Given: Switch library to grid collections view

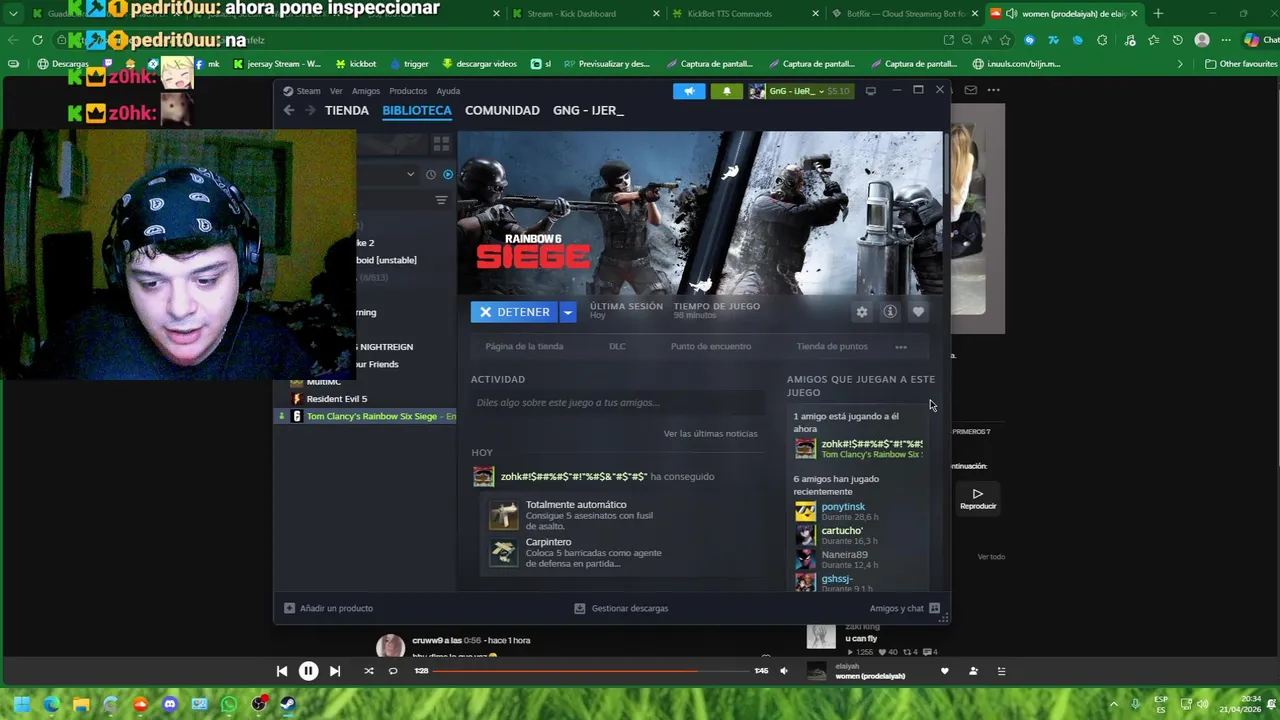Looking at the screenshot, I should (441, 145).
